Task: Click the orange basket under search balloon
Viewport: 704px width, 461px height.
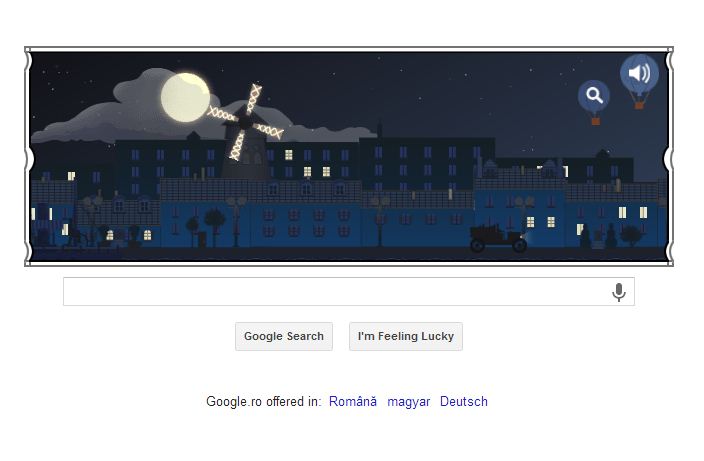Action: click(x=595, y=121)
